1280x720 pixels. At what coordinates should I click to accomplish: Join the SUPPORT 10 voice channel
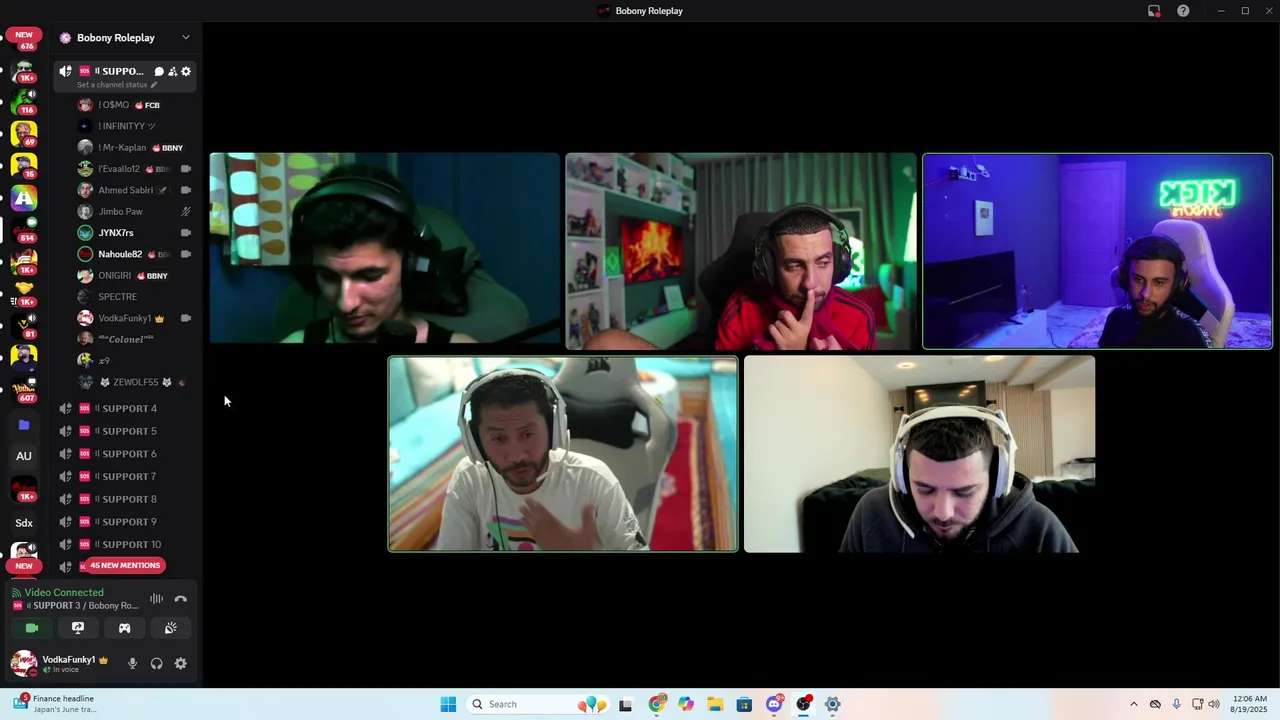click(x=124, y=545)
